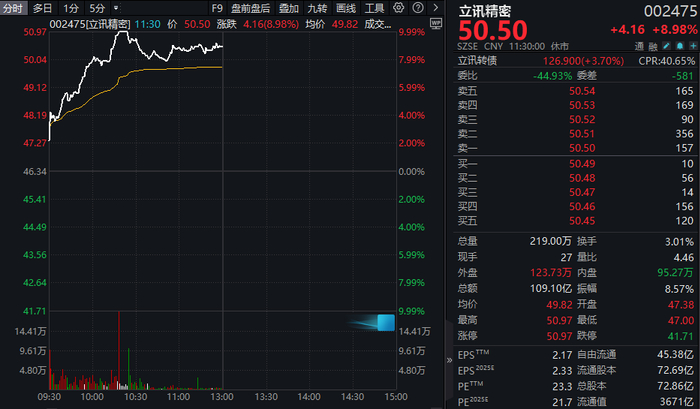Image resolution: width=700 pixels, height=409 pixels.
Task: Click 开盘 value 47.38
Action: (681, 305)
